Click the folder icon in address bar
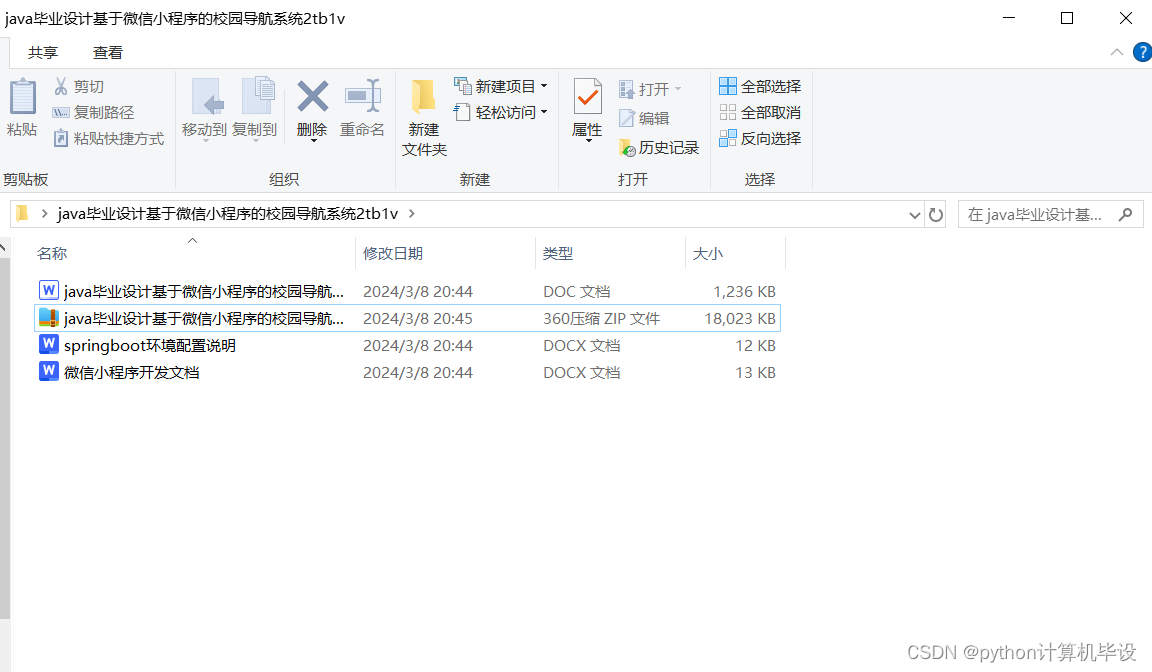This screenshot has height=672, width=1152. (x=23, y=213)
